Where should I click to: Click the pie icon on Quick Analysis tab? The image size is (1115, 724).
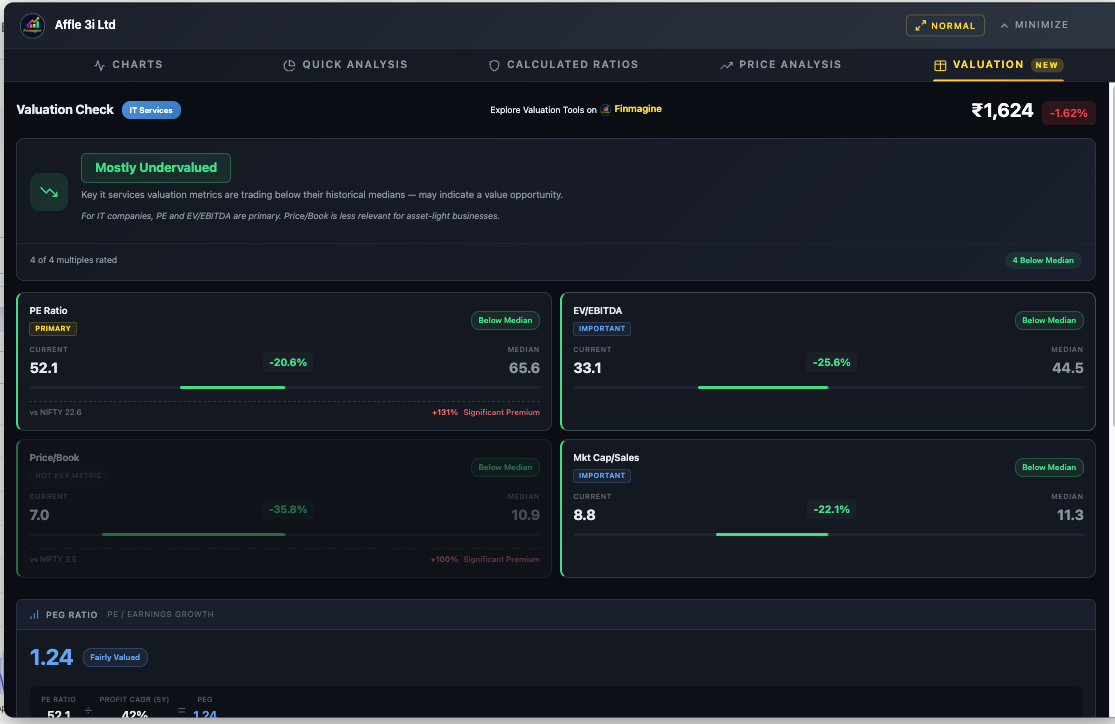tap(290, 65)
